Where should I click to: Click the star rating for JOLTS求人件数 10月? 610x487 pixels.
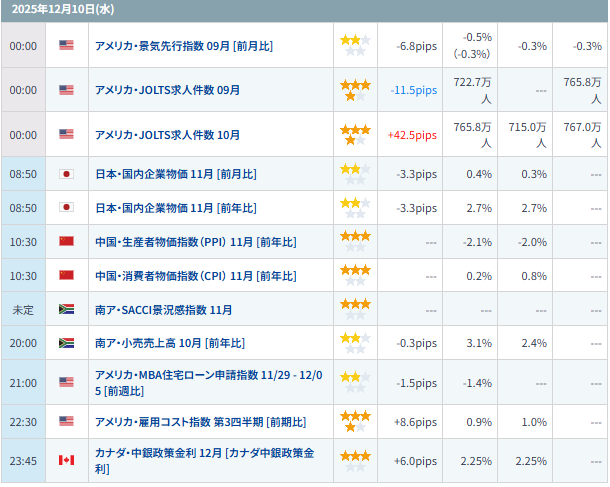(355, 135)
